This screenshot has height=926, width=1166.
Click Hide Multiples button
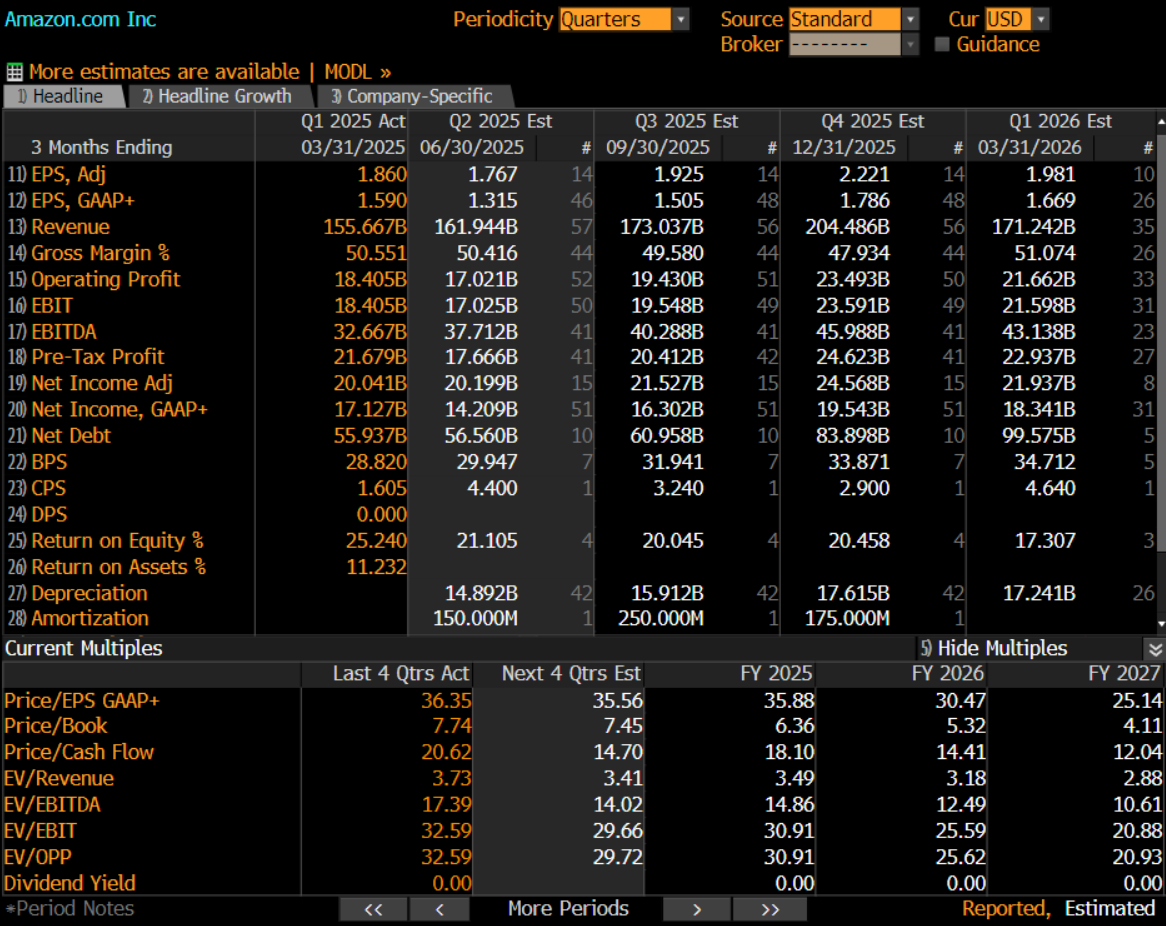coord(994,649)
